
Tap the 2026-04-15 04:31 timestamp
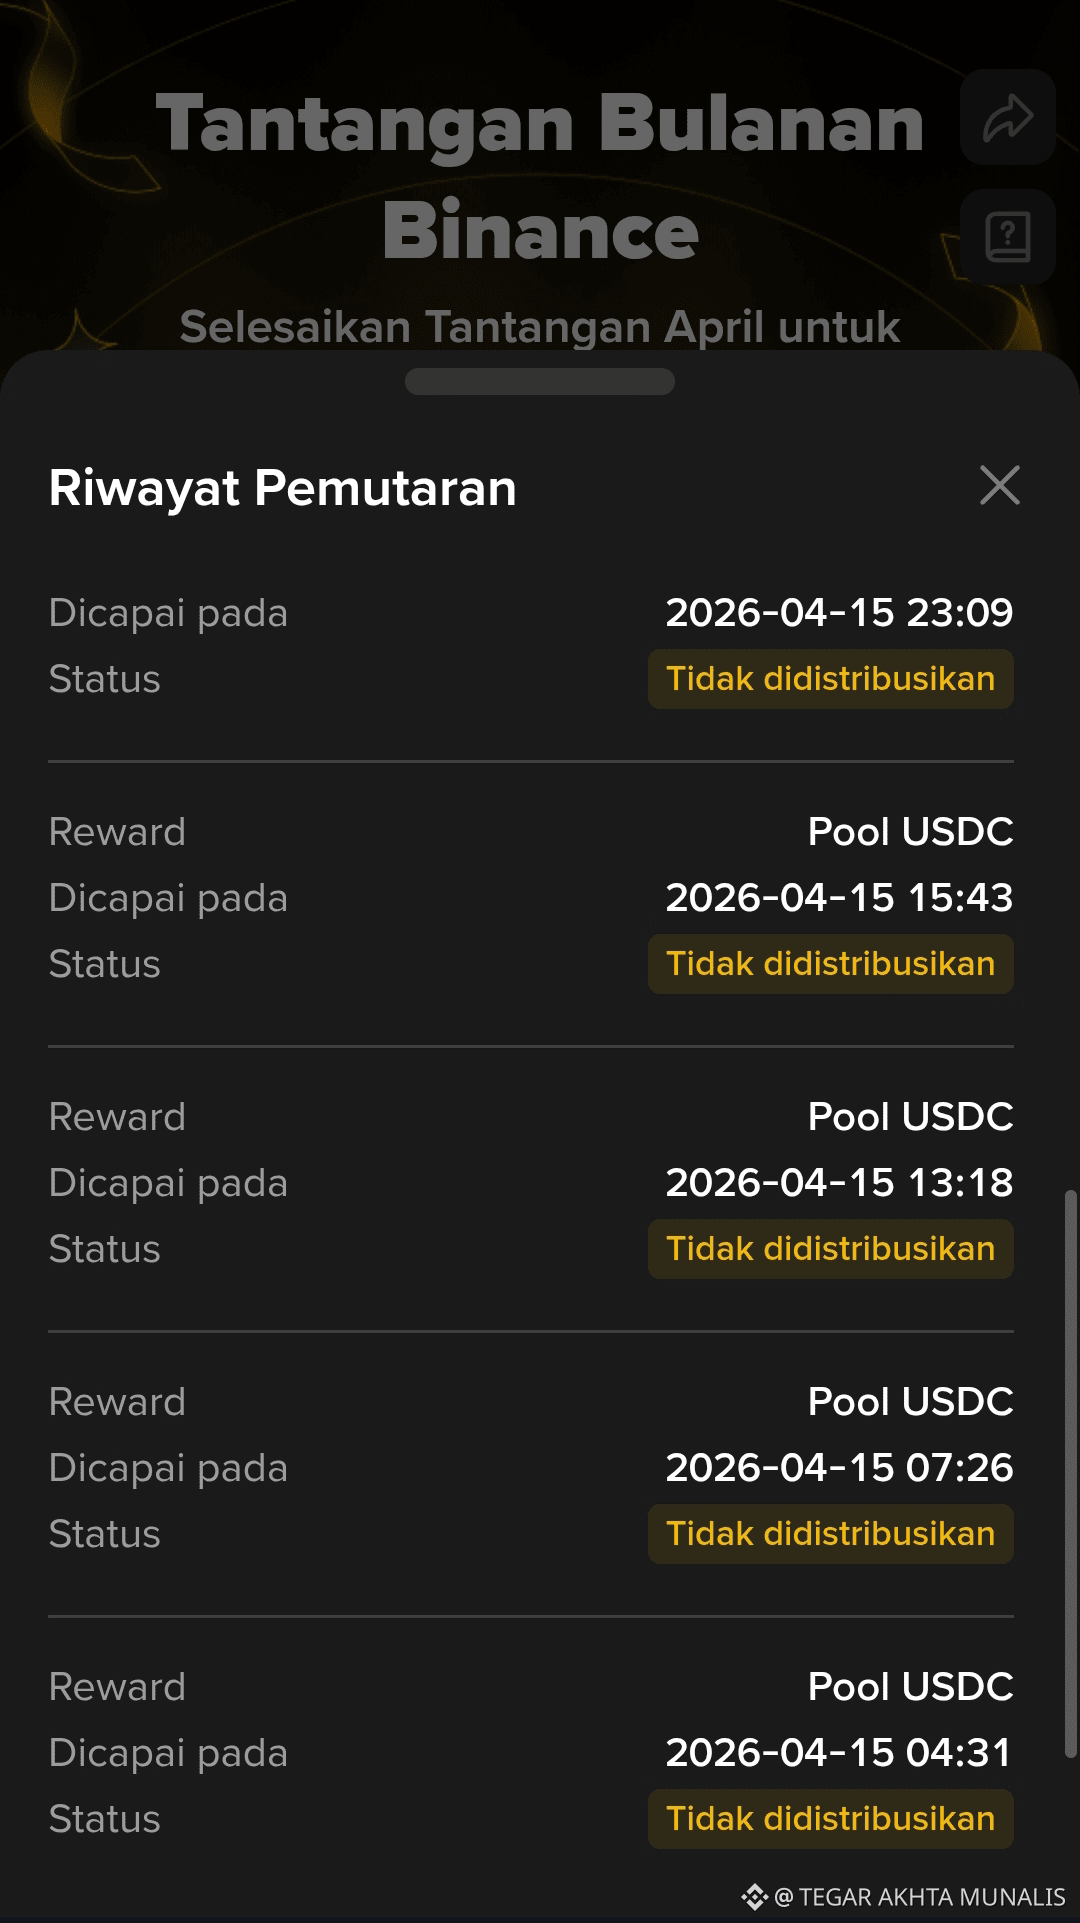[x=840, y=1753]
